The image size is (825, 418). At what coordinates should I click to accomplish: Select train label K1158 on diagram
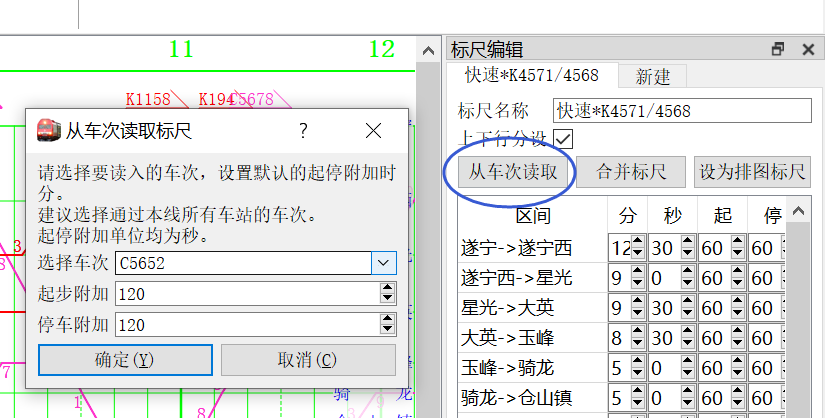pyautogui.click(x=148, y=99)
